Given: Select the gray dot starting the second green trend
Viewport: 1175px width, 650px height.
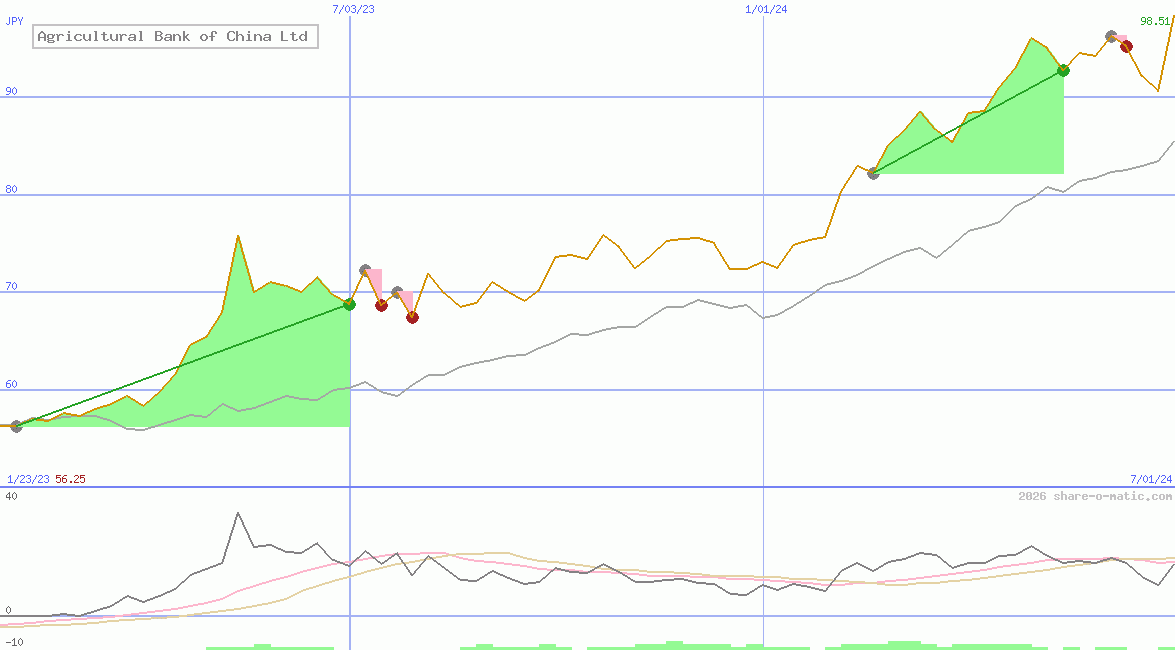Looking at the screenshot, I should (x=873, y=173).
